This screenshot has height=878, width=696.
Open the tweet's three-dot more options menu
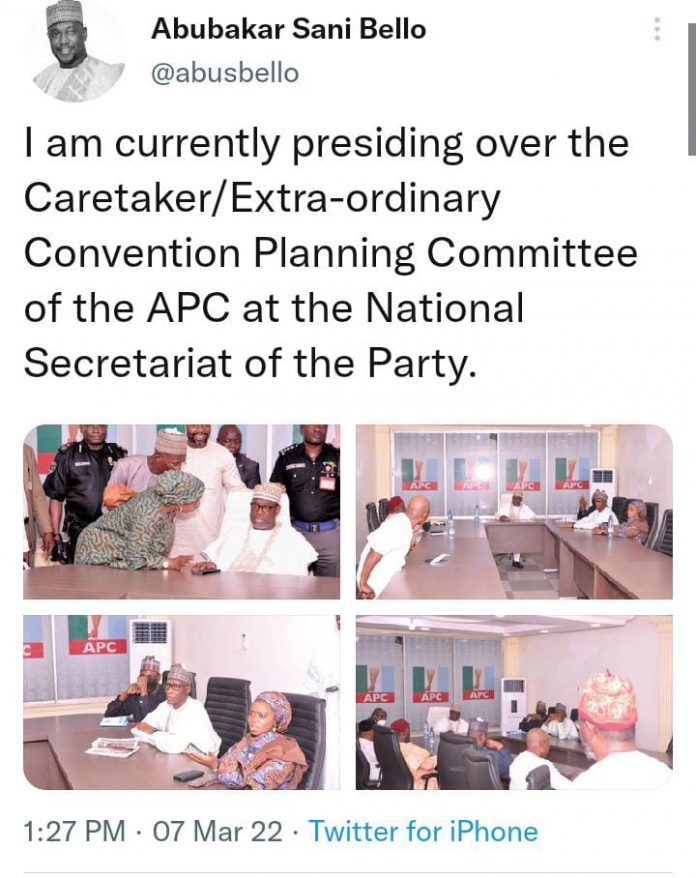tap(657, 30)
